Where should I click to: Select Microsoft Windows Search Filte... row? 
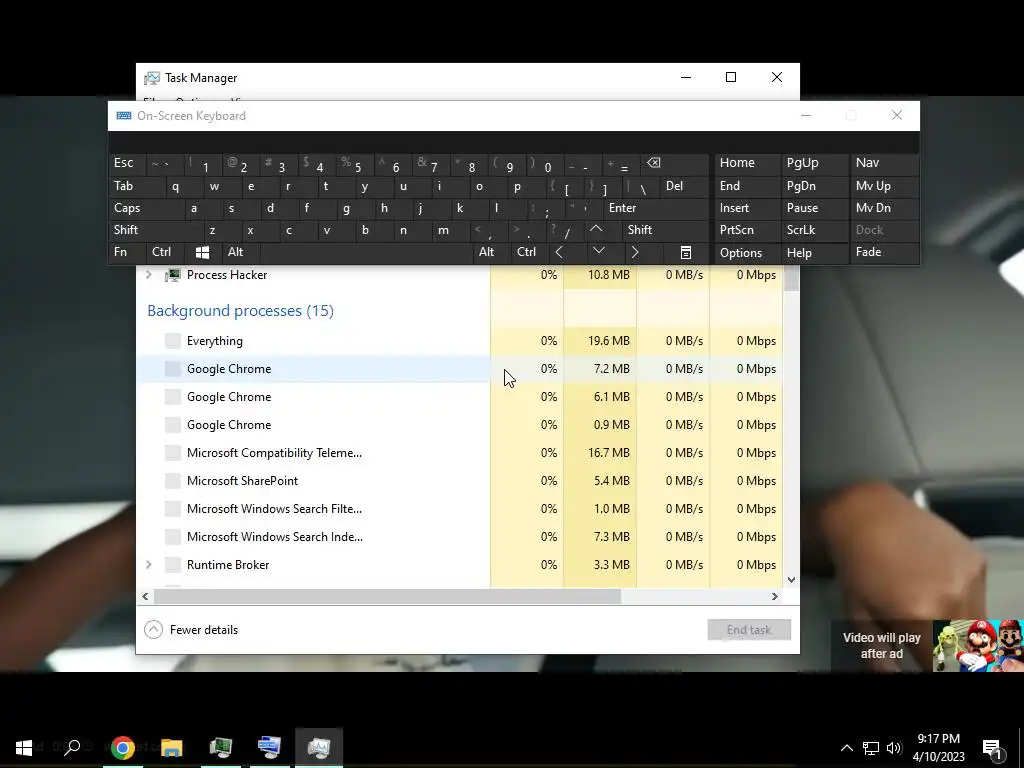[459, 509]
